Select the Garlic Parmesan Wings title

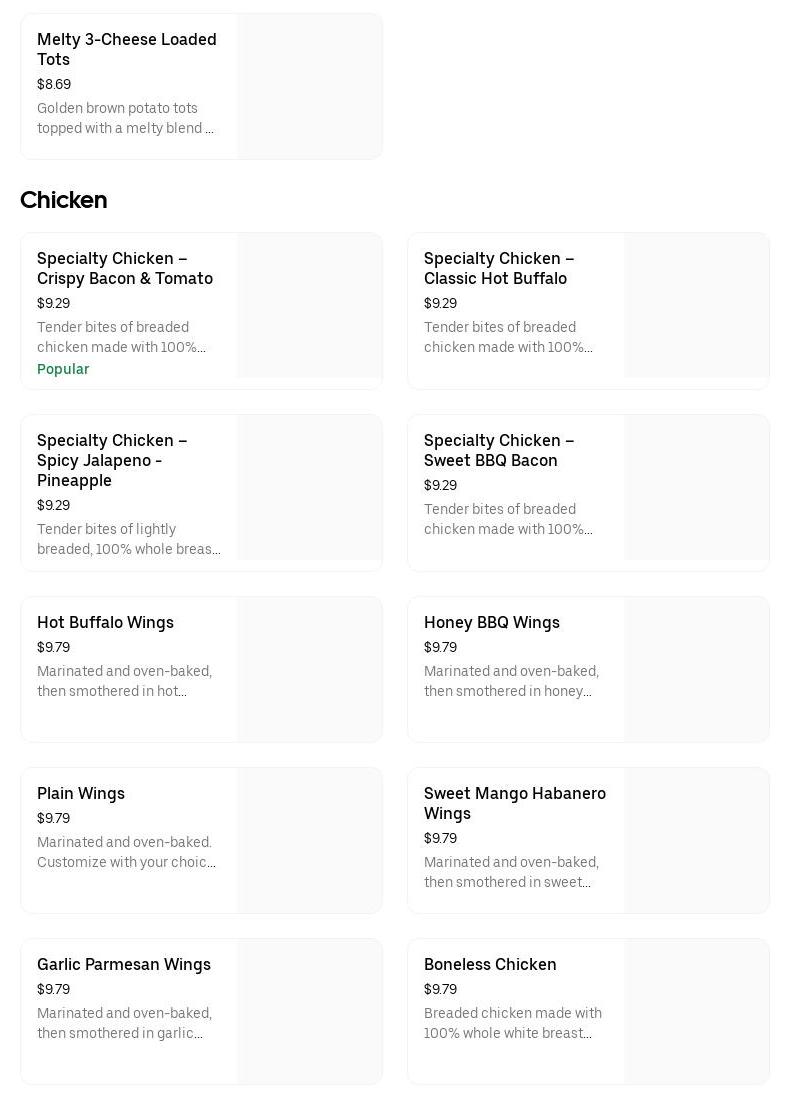click(x=124, y=964)
